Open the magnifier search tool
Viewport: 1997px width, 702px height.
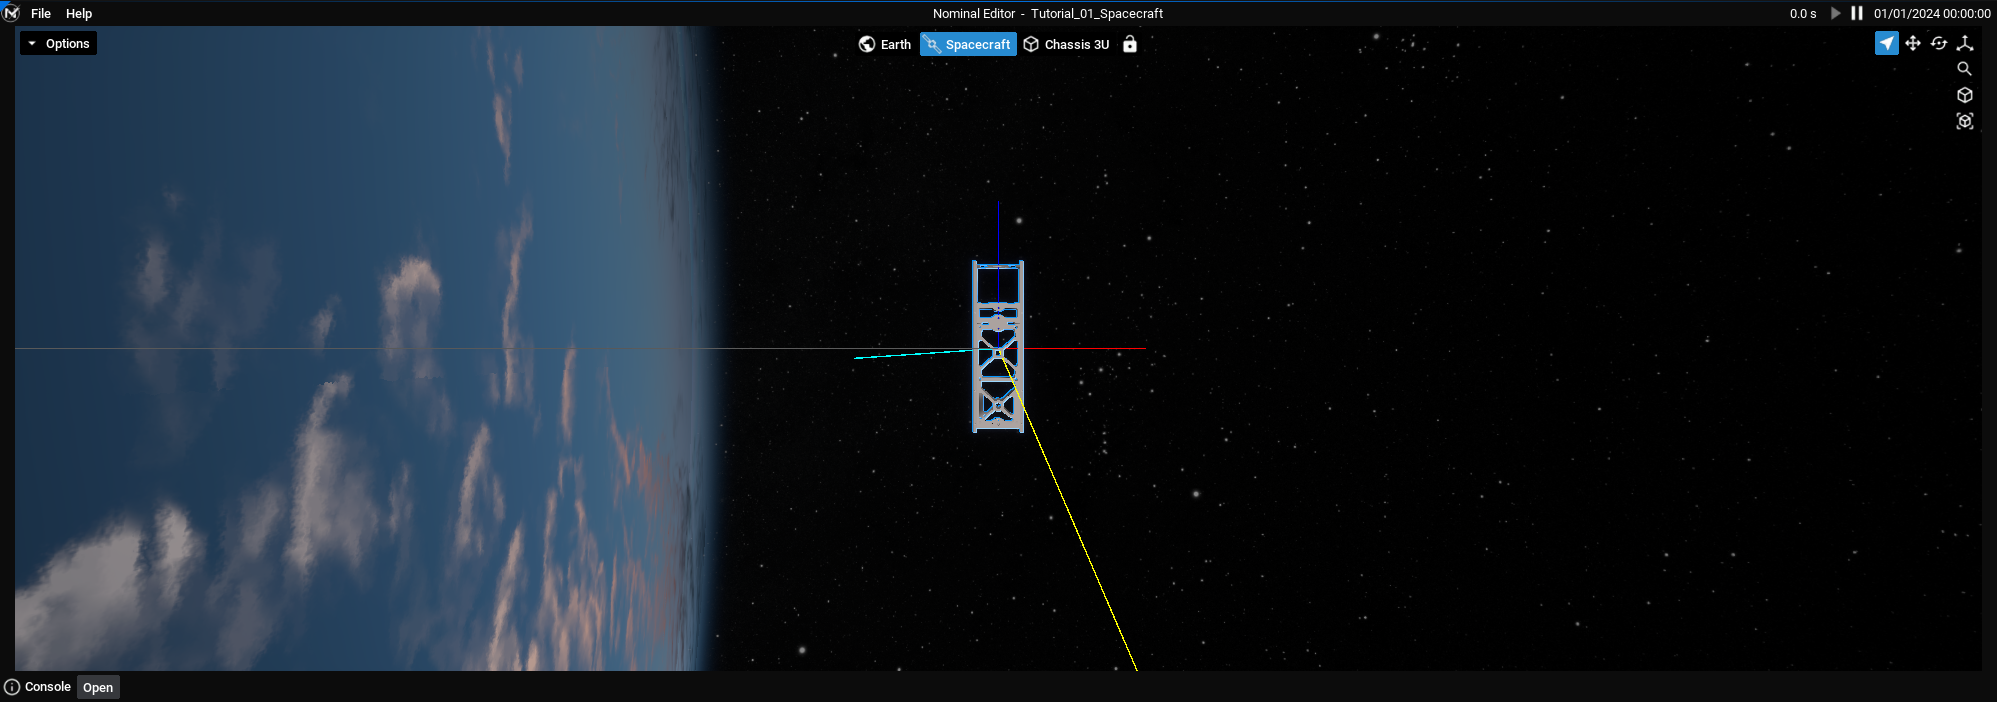click(1964, 69)
